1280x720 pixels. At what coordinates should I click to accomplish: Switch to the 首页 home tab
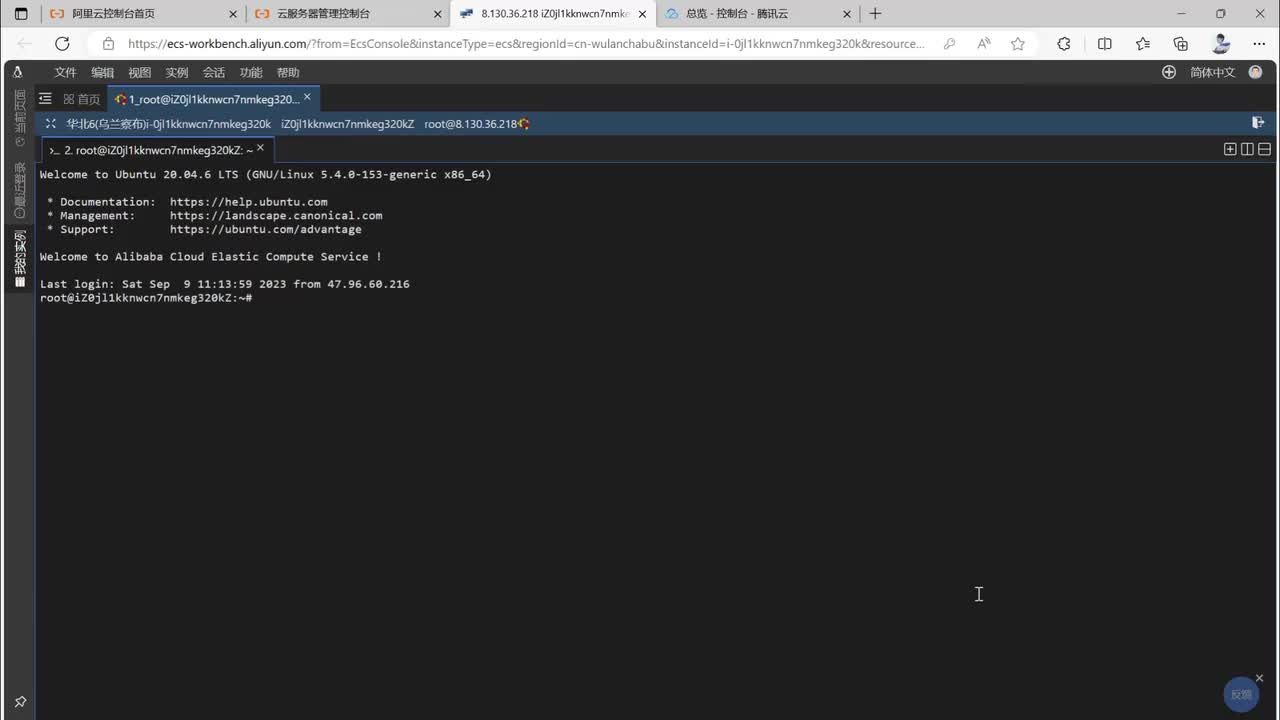82,99
